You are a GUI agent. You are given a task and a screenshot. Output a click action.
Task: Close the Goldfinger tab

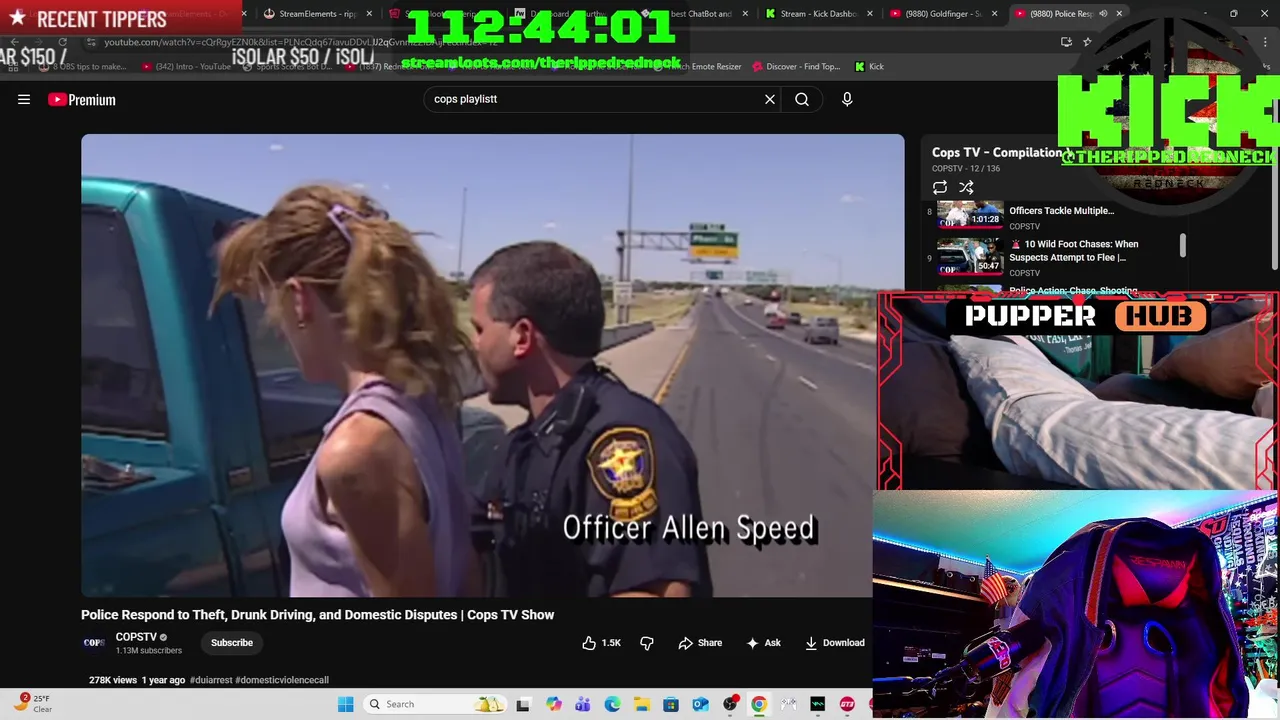tap(995, 14)
